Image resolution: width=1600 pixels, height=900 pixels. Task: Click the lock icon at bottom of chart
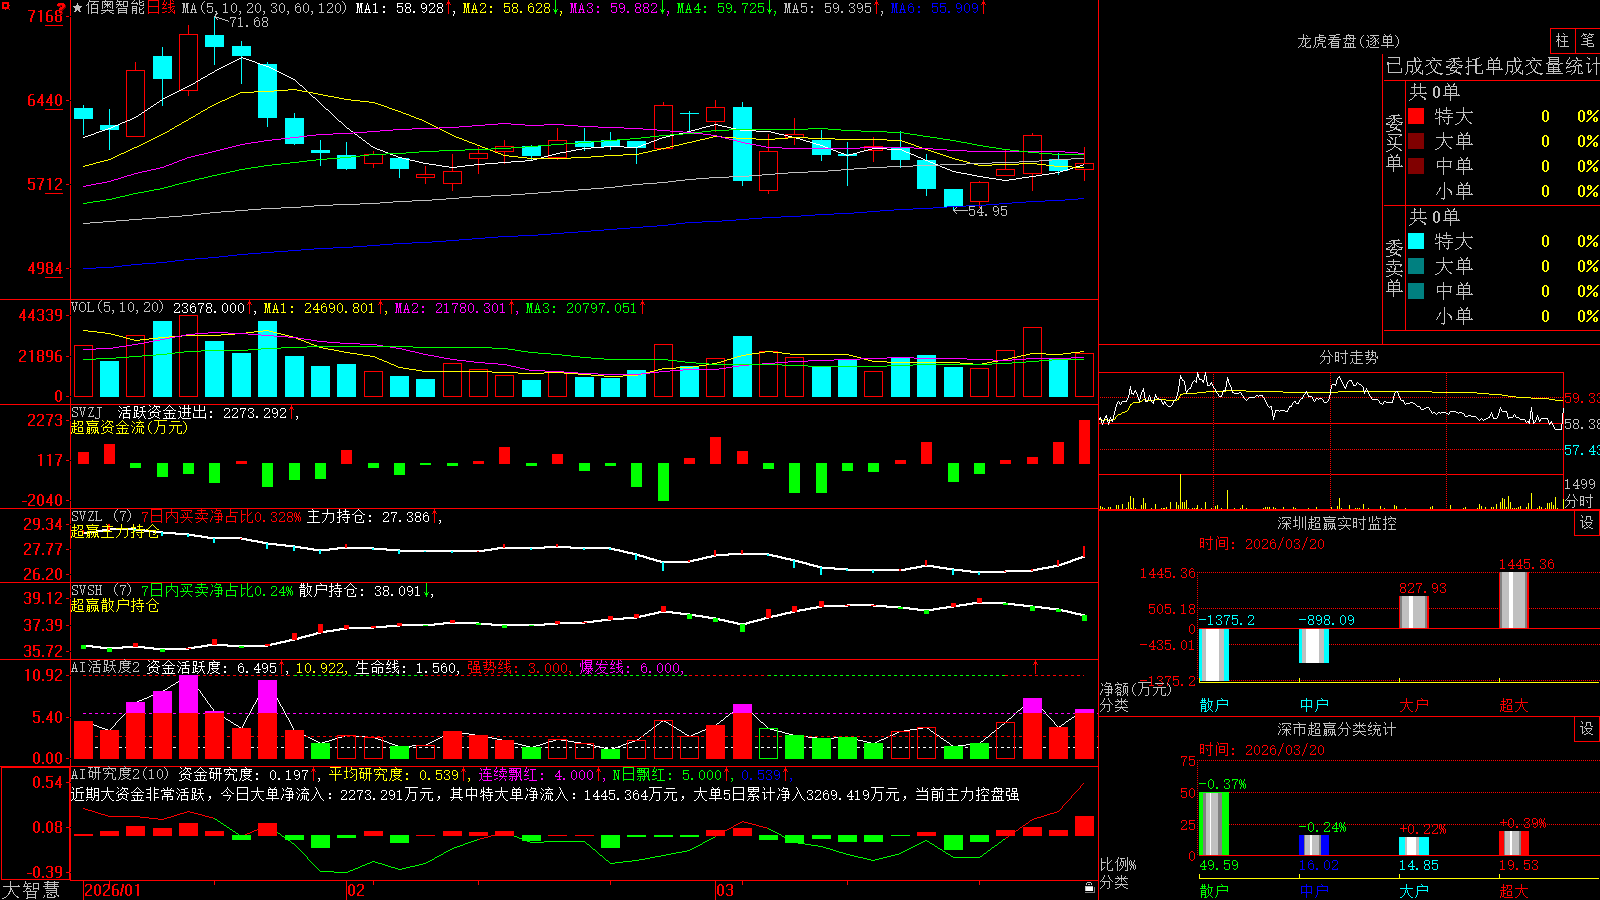tap(1089, 888)
